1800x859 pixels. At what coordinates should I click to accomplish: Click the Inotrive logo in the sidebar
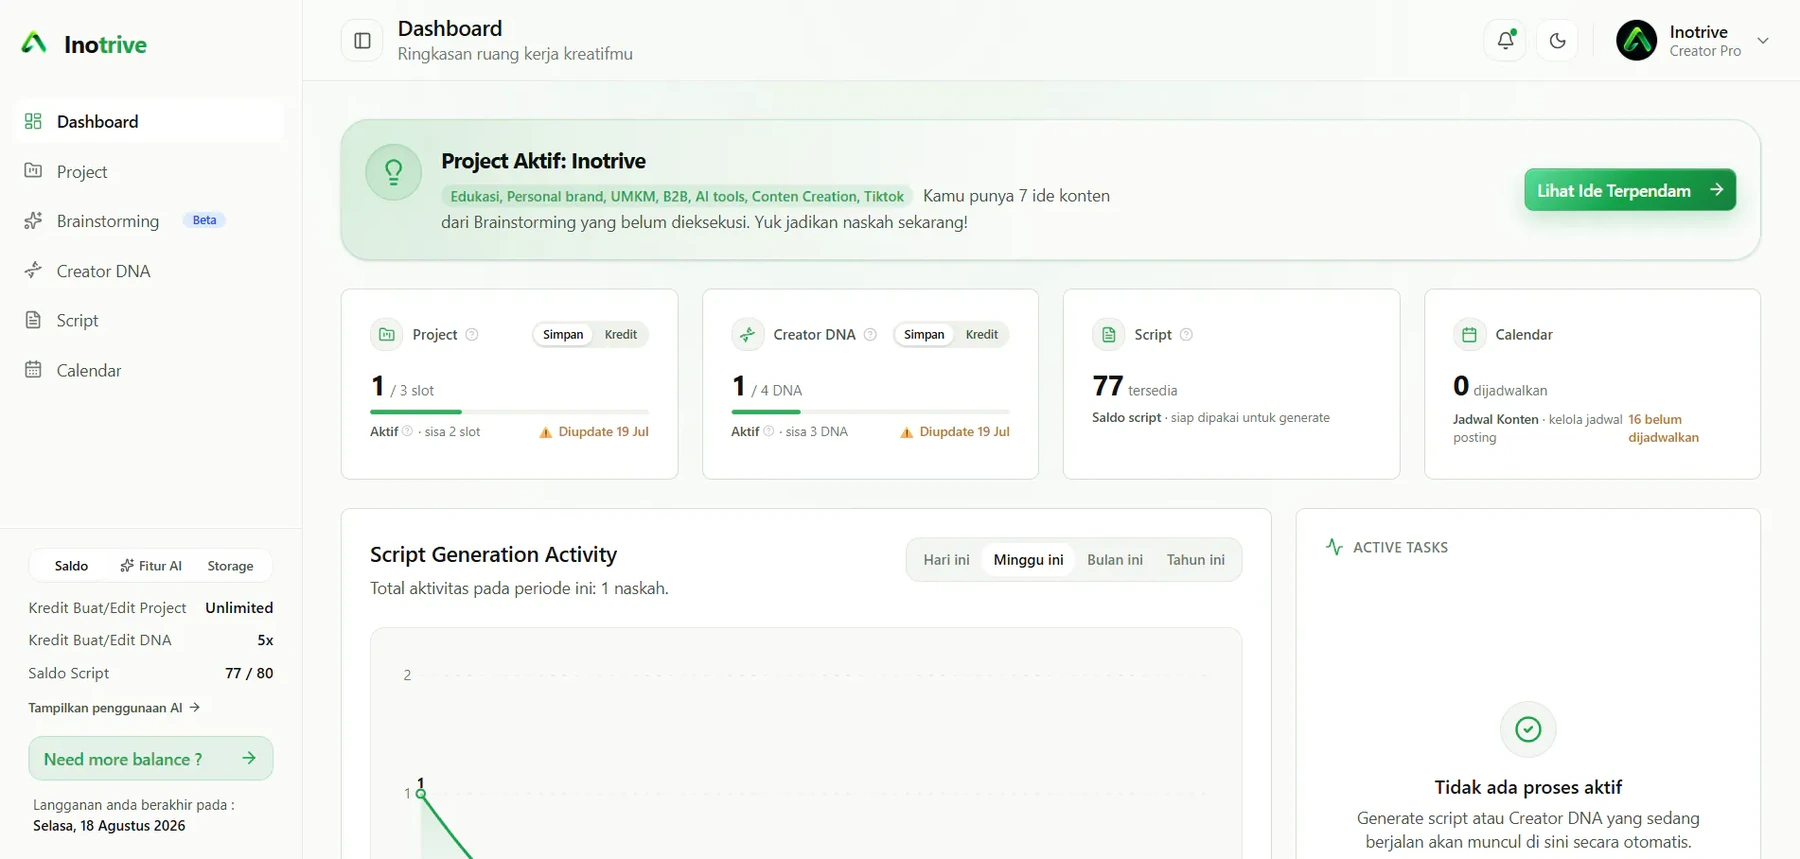84,44
